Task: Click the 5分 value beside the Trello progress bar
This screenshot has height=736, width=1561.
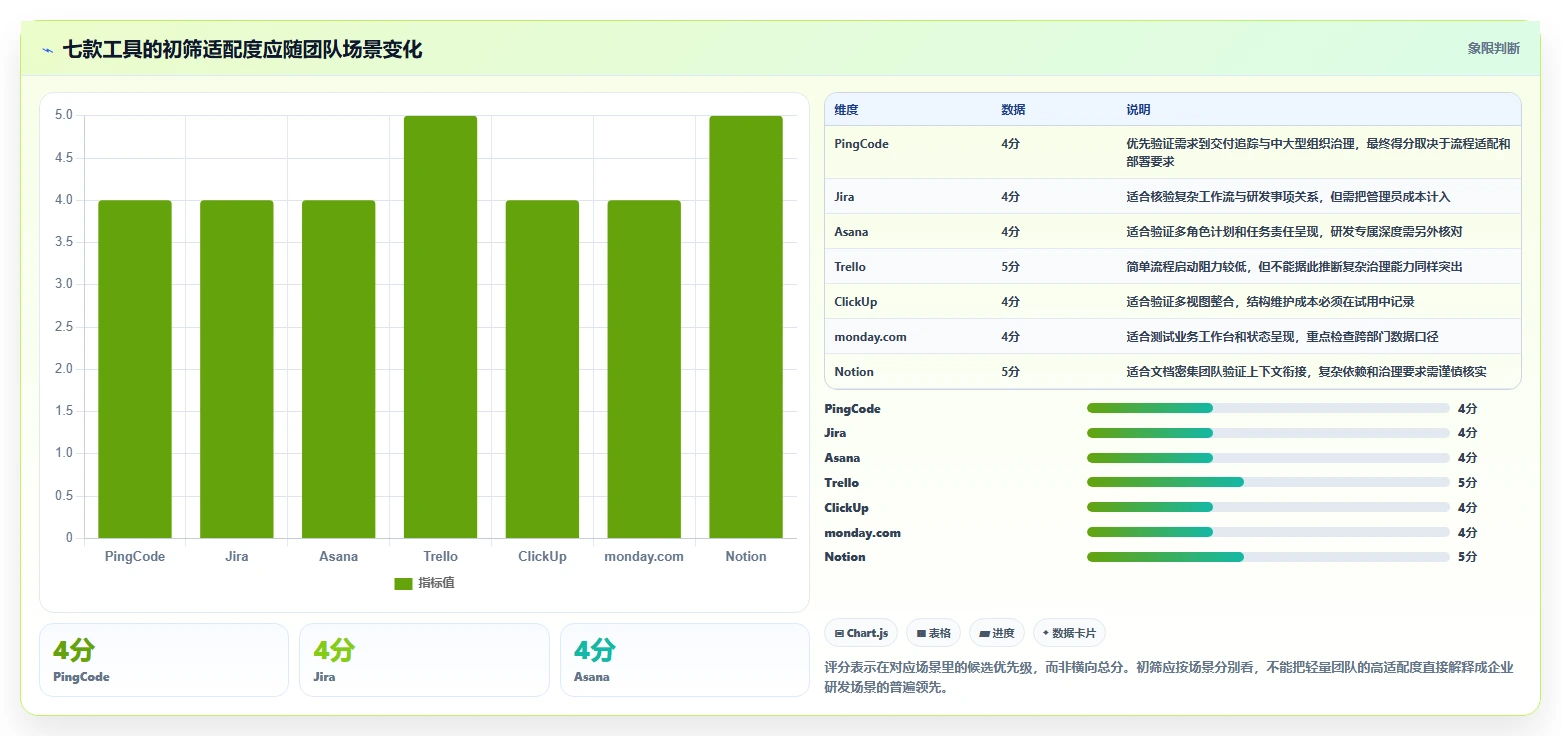Action: point(1467,483)
